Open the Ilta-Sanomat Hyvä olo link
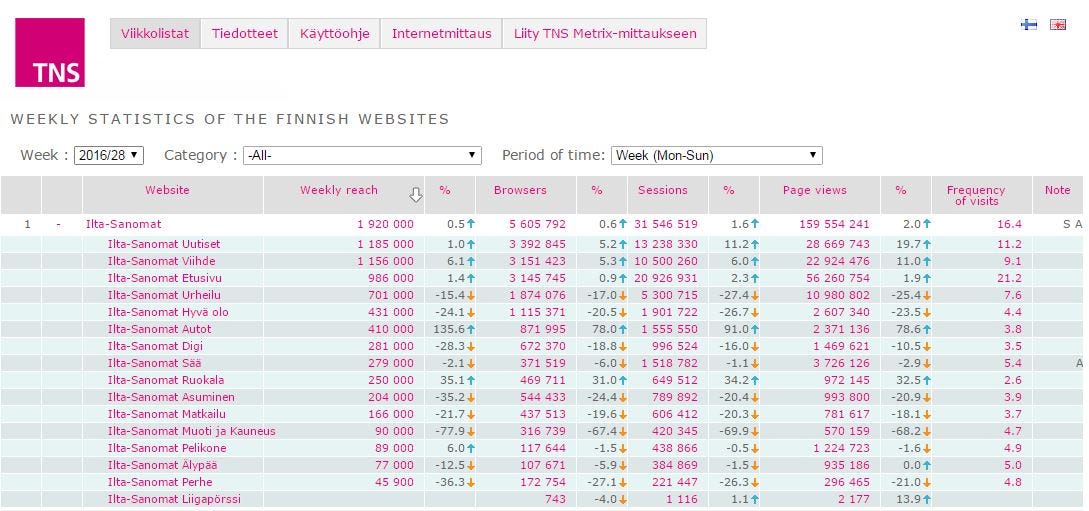This screenshot has width=1089, height=511. pyautogui.click(x=168, y=312)
